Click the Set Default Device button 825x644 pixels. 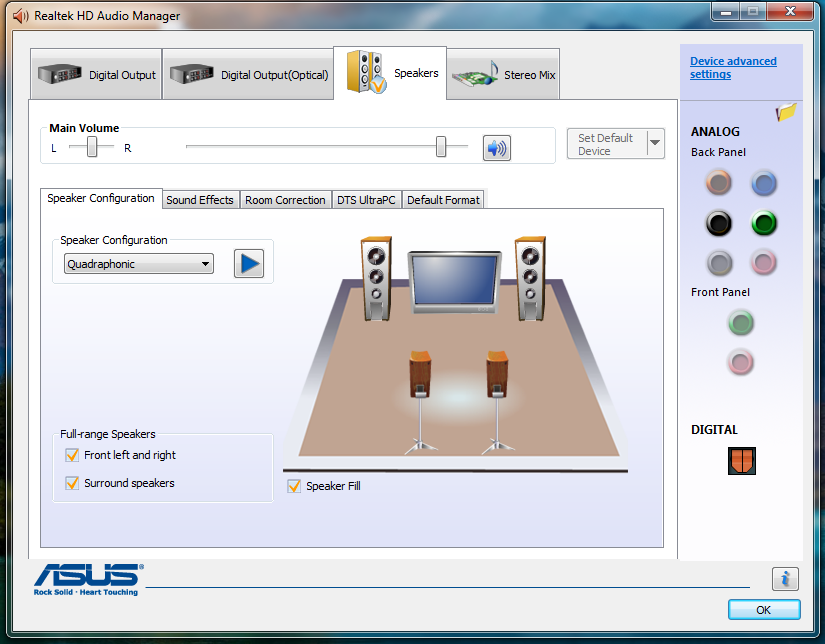coord(607,144)
